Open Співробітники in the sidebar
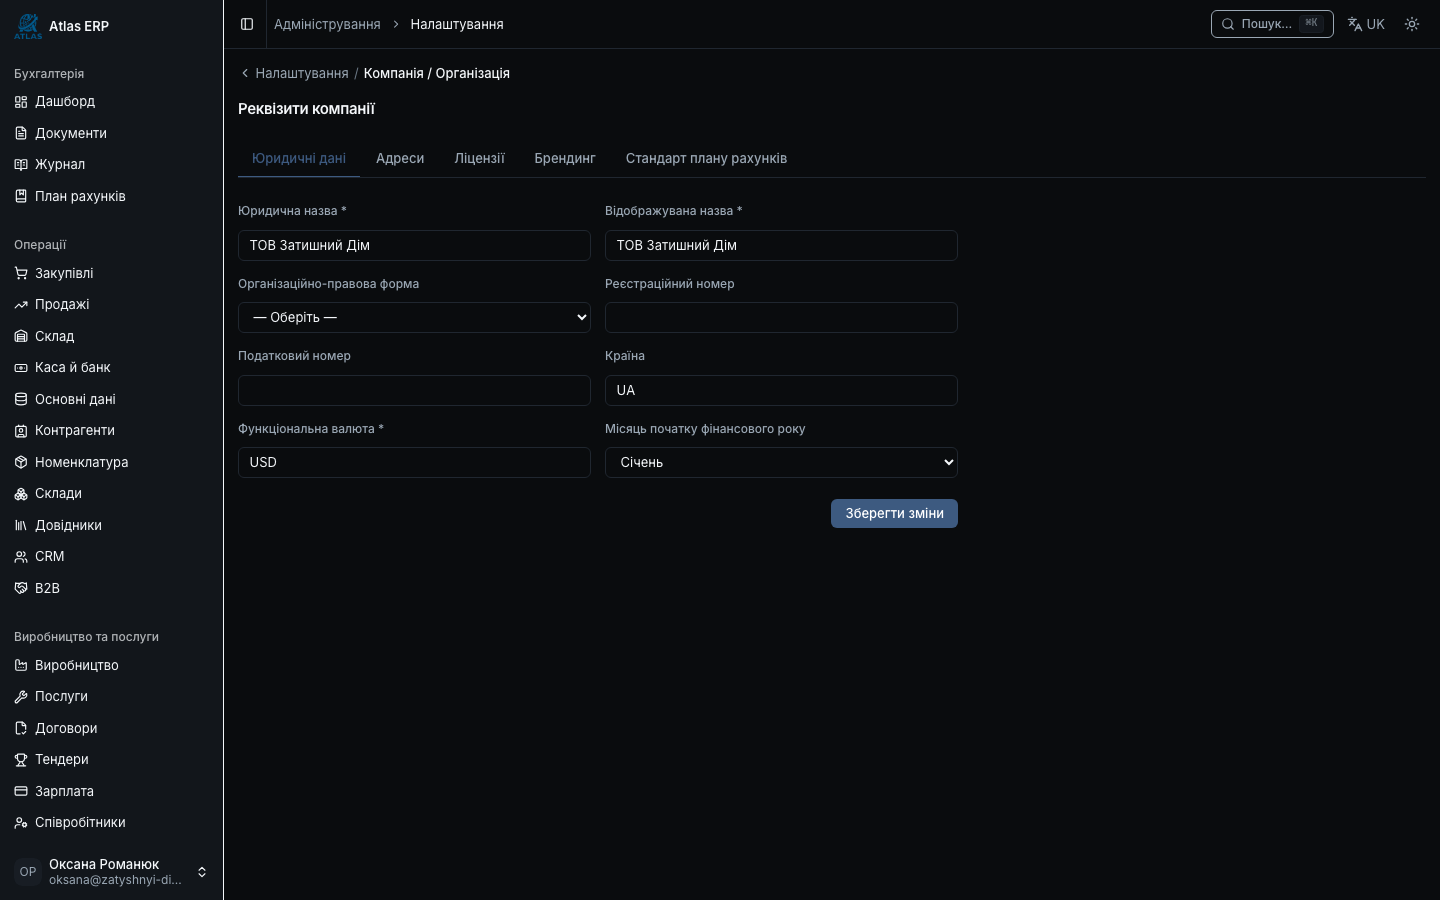Image resolution: width=1440 pixels, height=900 pixels. pyautogui.click(x=111, y=823)
